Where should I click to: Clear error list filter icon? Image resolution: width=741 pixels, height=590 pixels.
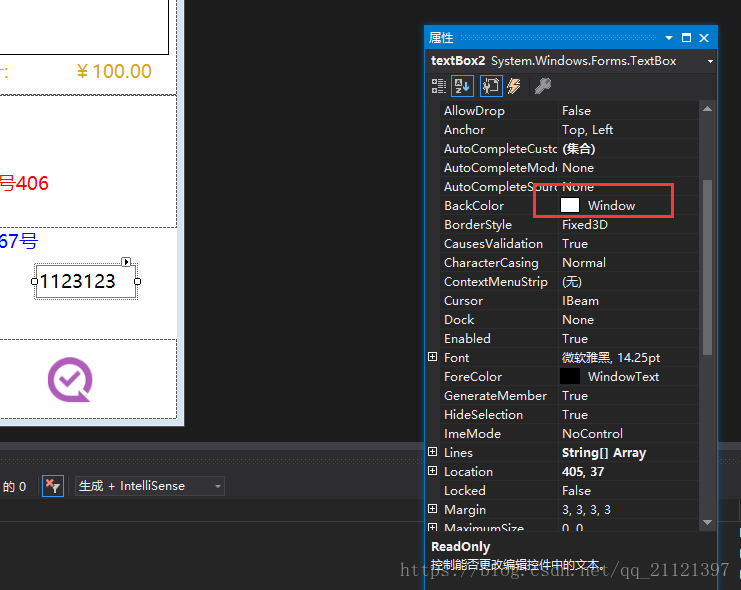(52, 486)
